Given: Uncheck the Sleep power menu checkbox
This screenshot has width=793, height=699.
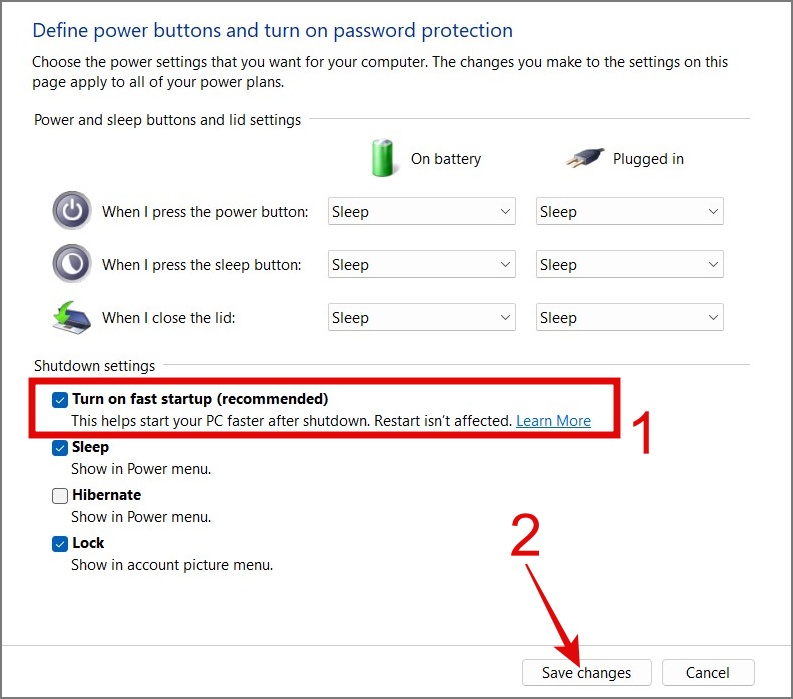Looking at the screenshot, I should 60,447.
